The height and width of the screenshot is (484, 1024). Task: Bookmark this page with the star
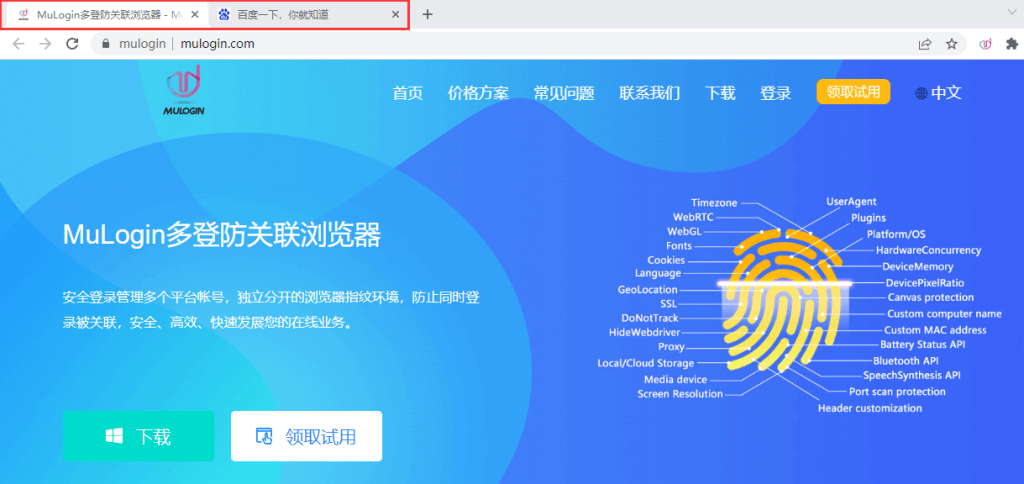[x=952, y=44]
